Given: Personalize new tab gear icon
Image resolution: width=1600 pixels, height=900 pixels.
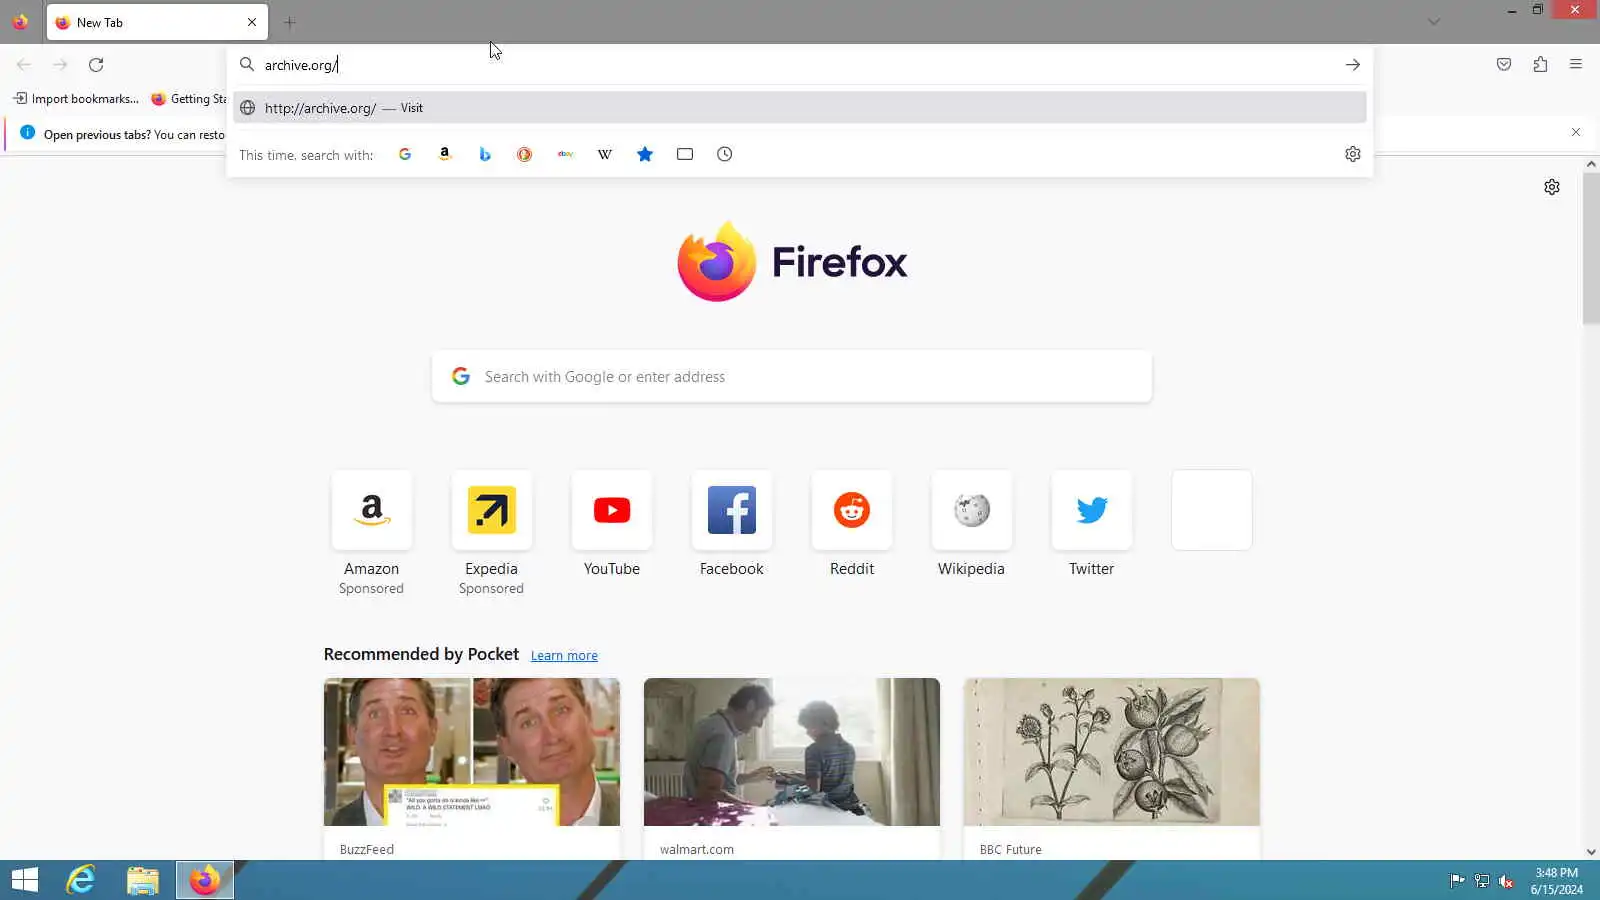Looking at the screenshot, I should pos(1552,187).
